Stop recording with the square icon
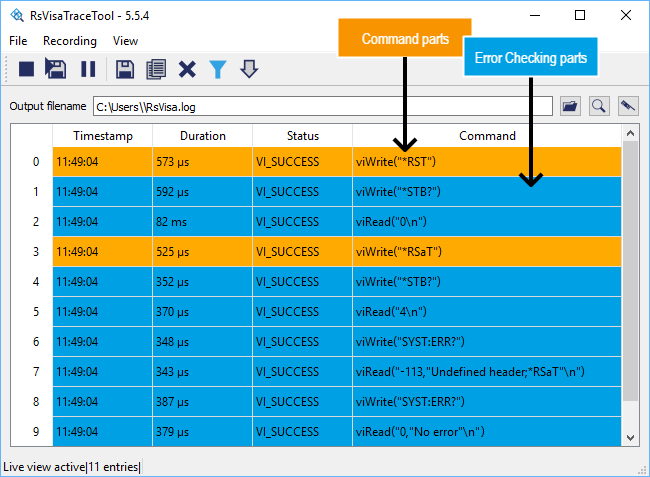650x477 pixels. [x=27, y=69]
